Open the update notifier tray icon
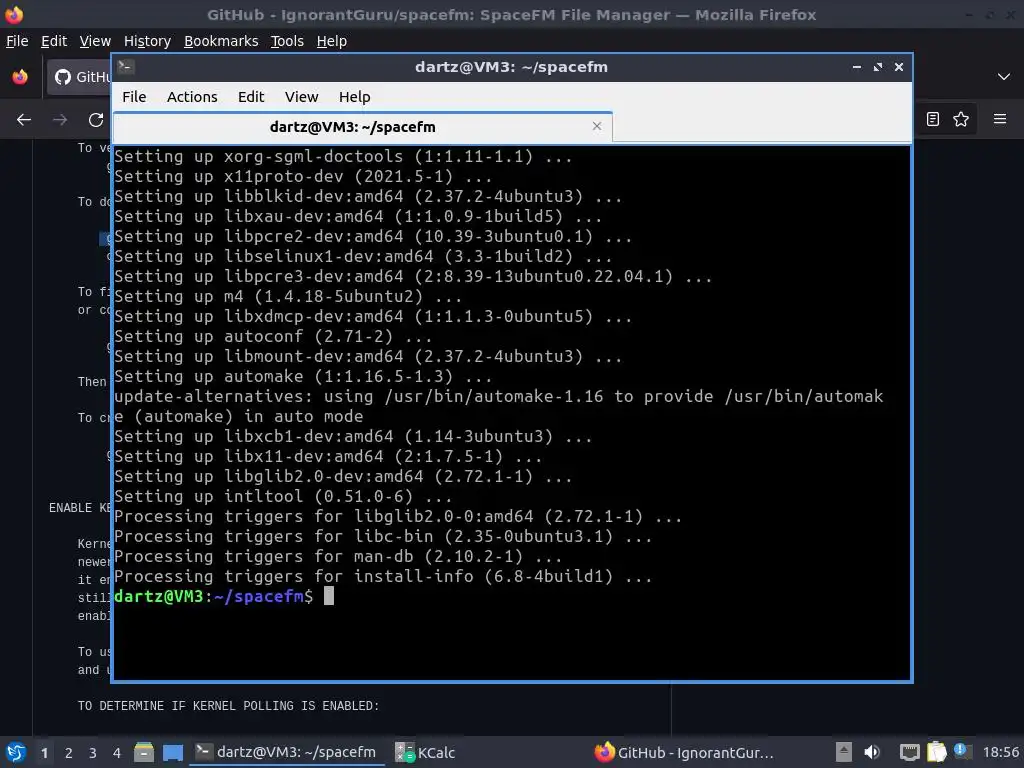Viewport: 1024px width, 768px height. [961, 750]
